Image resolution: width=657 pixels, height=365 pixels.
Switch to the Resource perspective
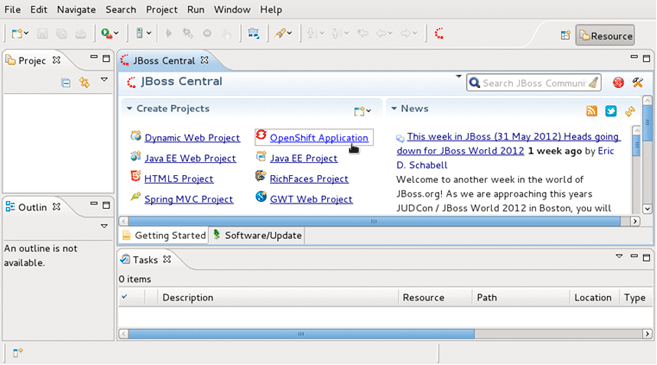tap(605, 36)
